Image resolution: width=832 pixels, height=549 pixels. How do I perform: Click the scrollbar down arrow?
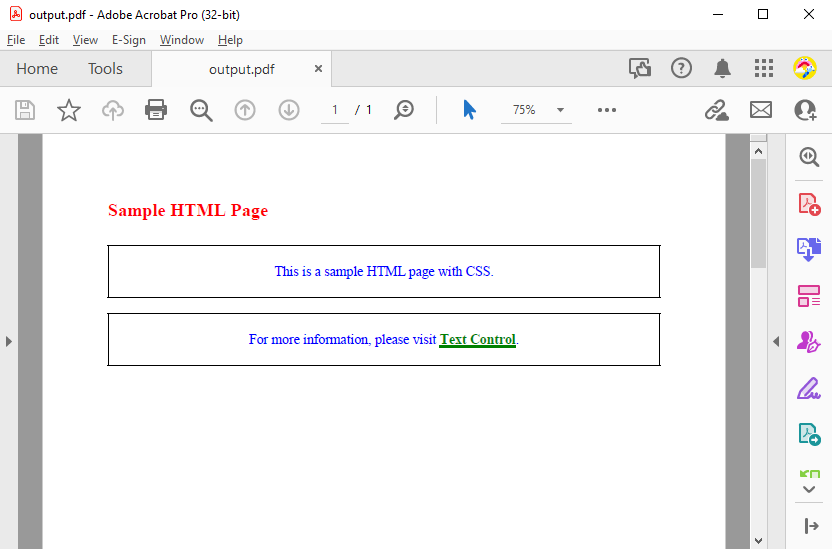pos(758,541)
